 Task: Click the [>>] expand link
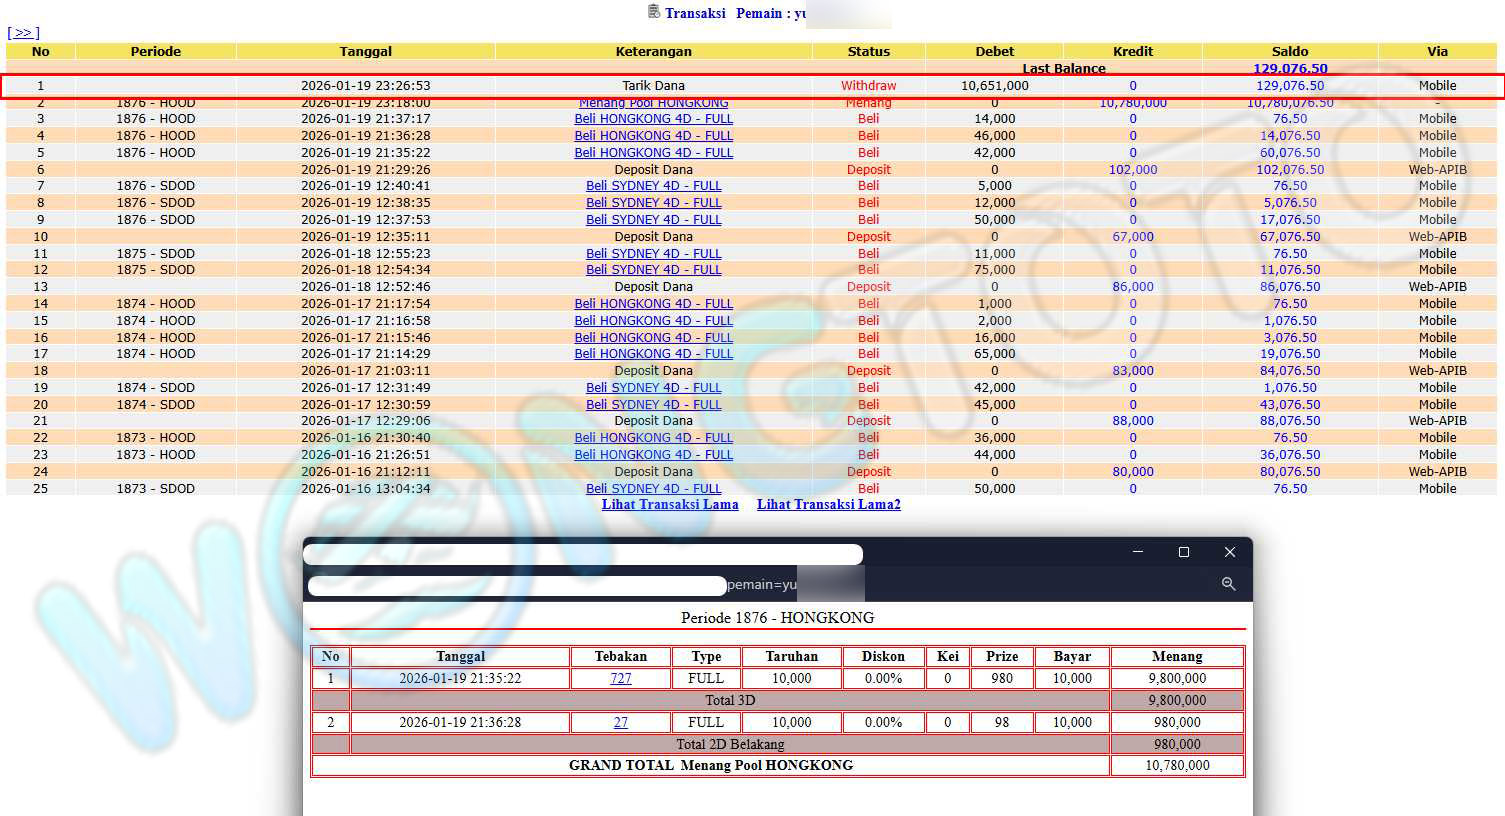[23, 33]
